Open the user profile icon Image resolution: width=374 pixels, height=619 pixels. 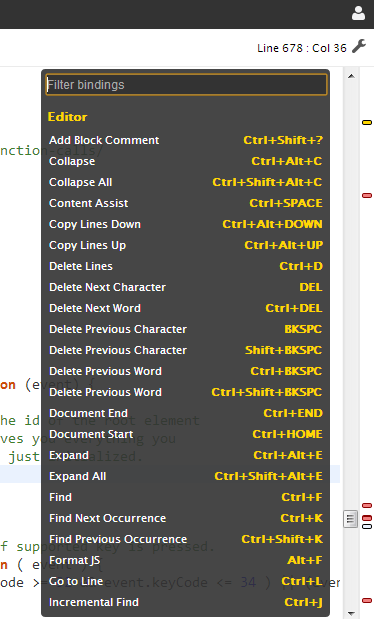358,13
